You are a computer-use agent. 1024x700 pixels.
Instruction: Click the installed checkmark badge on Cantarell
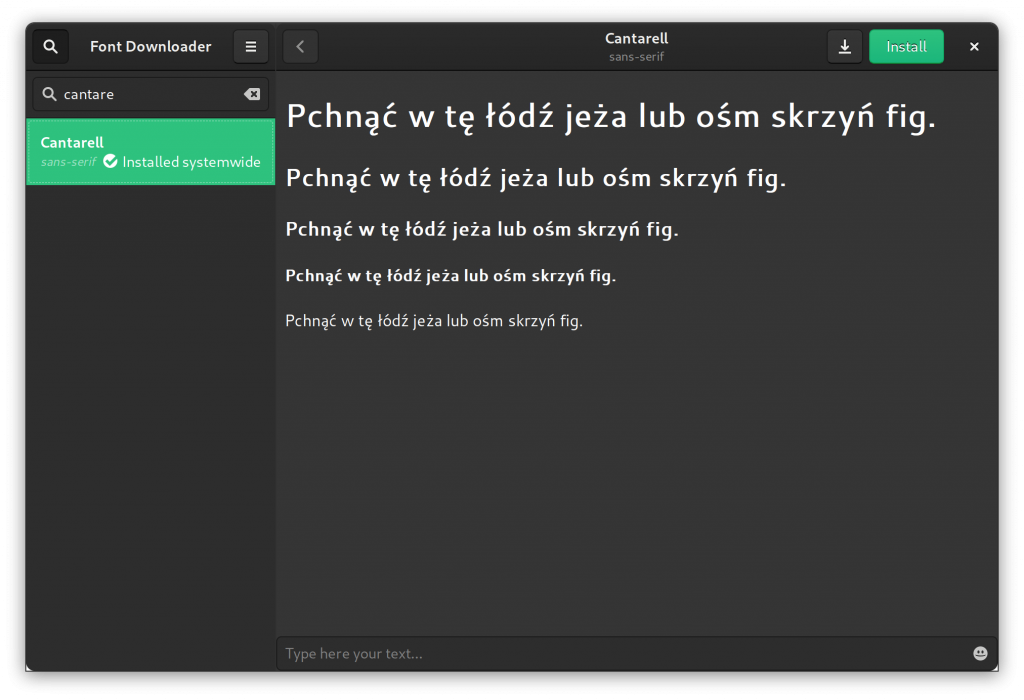pyautogui.click(x=110, y=161)
